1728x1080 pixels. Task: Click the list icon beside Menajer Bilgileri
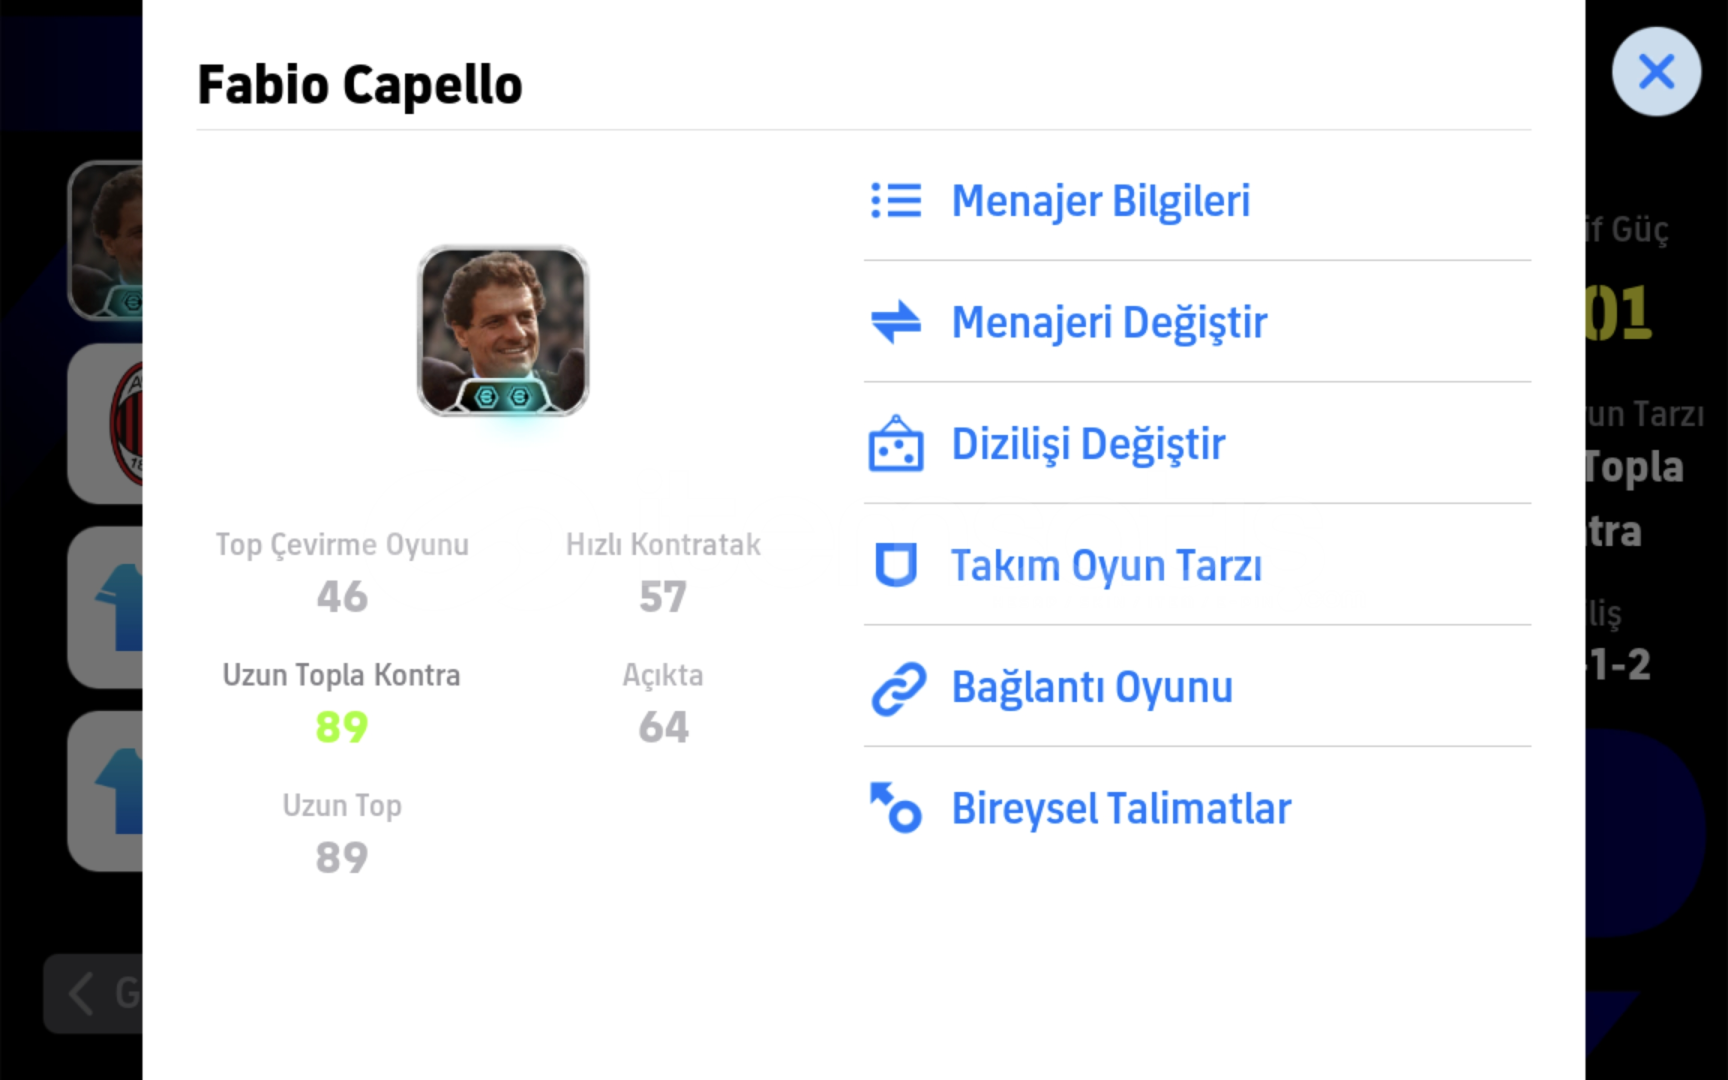pos(895,201)
